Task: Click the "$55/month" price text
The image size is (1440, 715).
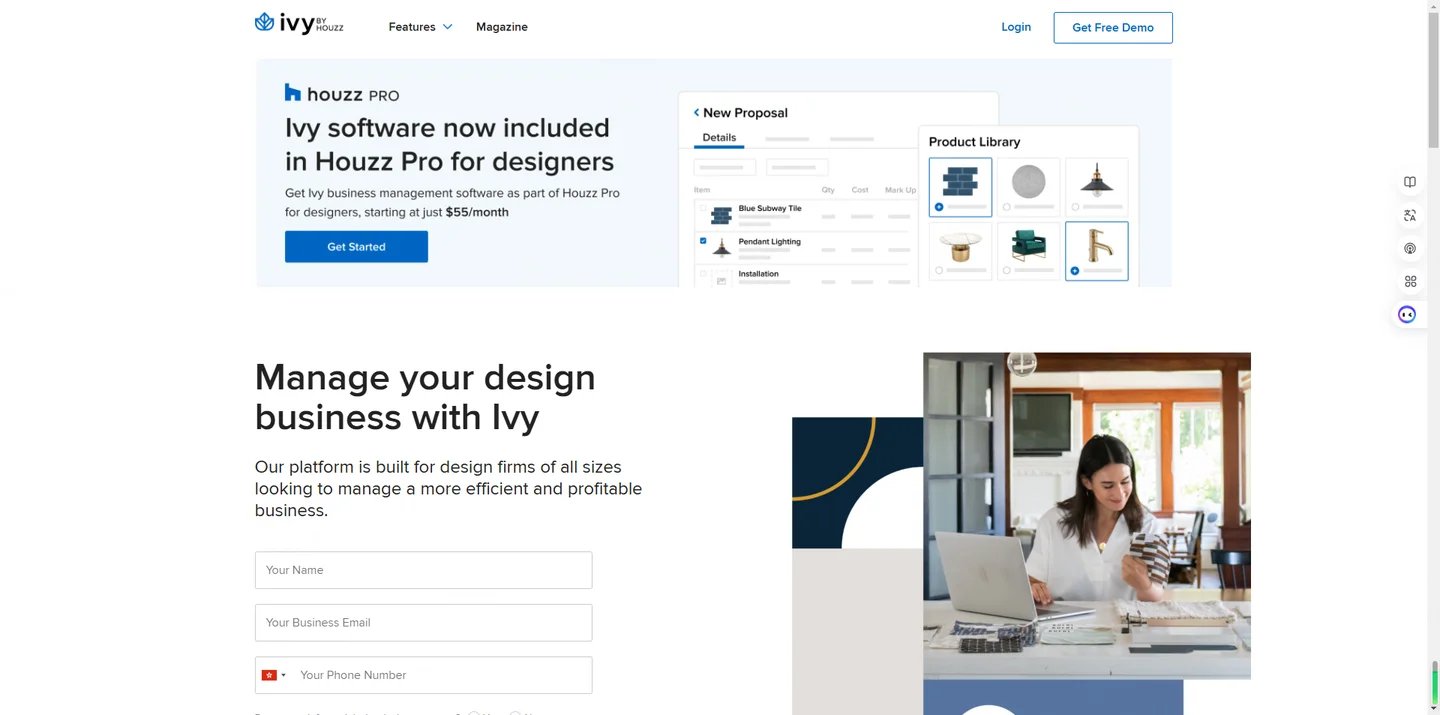Action: pos(477,212)
